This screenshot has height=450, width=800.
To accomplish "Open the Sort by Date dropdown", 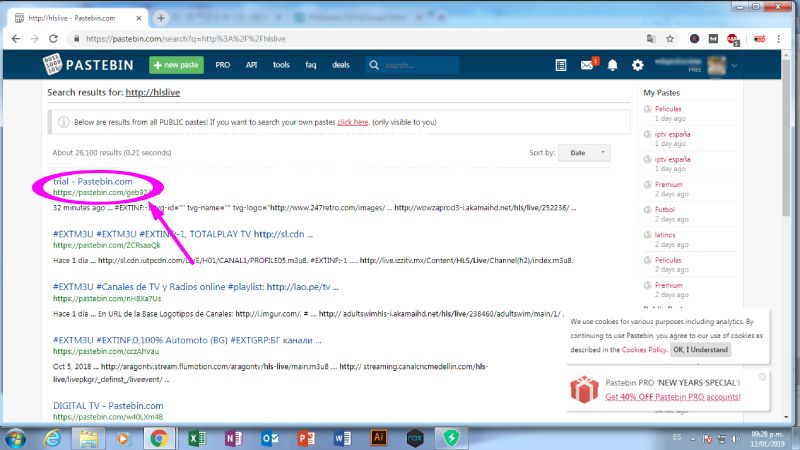I will click(x=584, y=153).
